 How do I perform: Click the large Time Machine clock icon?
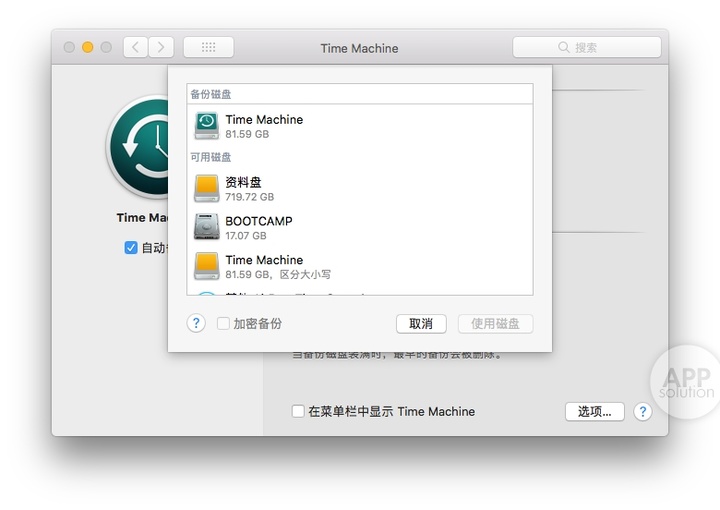point(138,147)
